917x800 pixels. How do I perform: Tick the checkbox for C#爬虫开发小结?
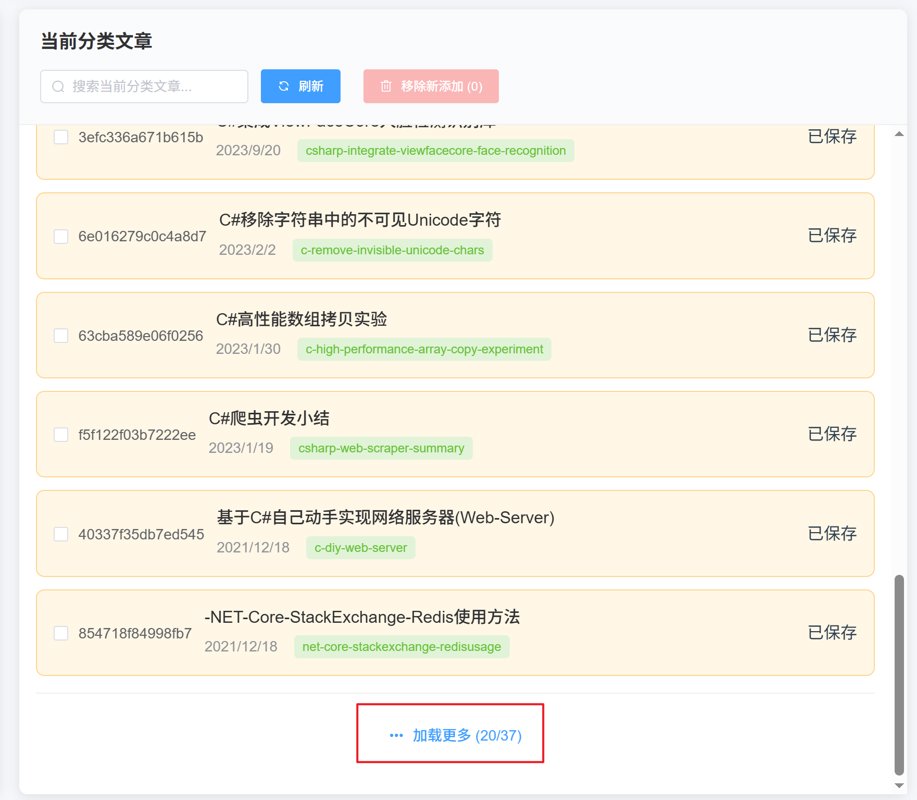click(60, 435)
